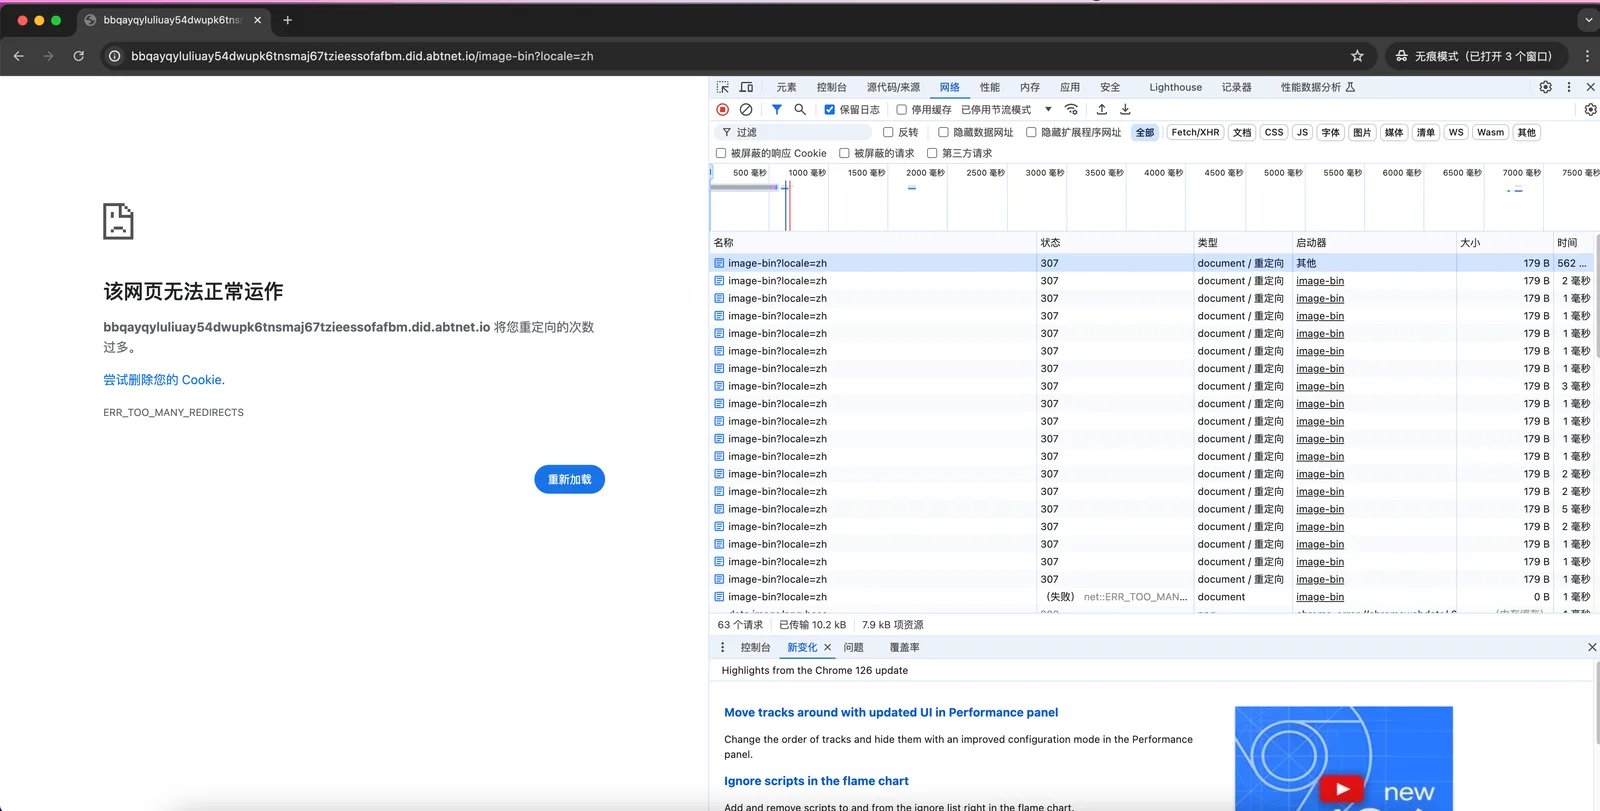Click the browser address bar URL
The width and height of the screenshot is (1600, 811).
(362, 56)
